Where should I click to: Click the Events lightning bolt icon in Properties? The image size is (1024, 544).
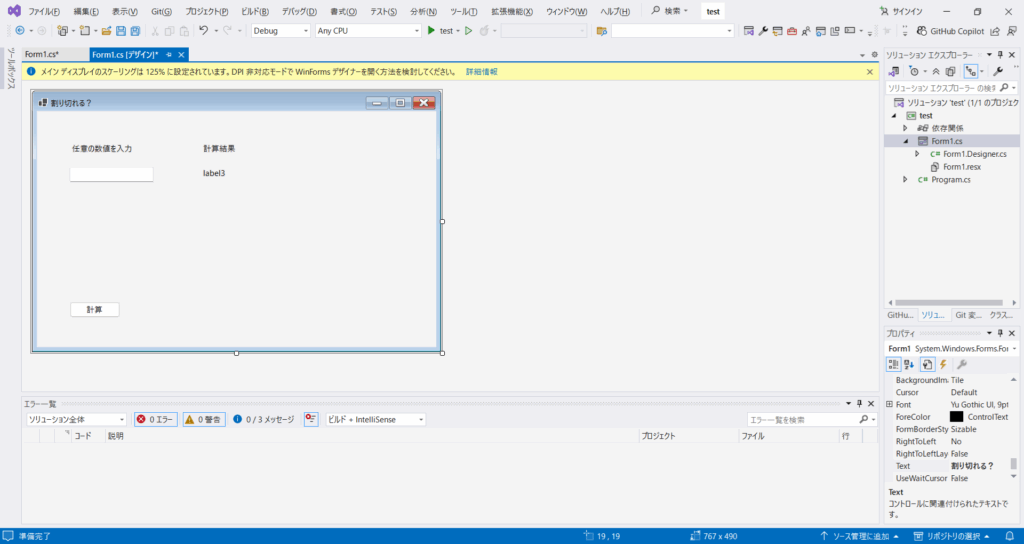tap(943, 364)
